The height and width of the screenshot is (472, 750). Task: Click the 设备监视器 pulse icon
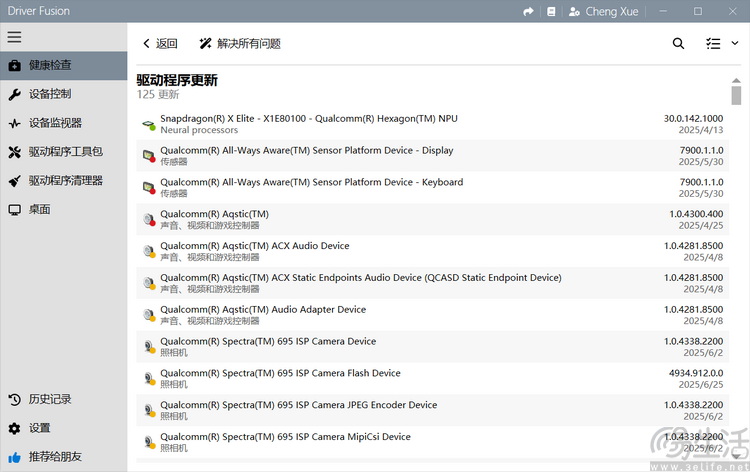click(14, 123)
